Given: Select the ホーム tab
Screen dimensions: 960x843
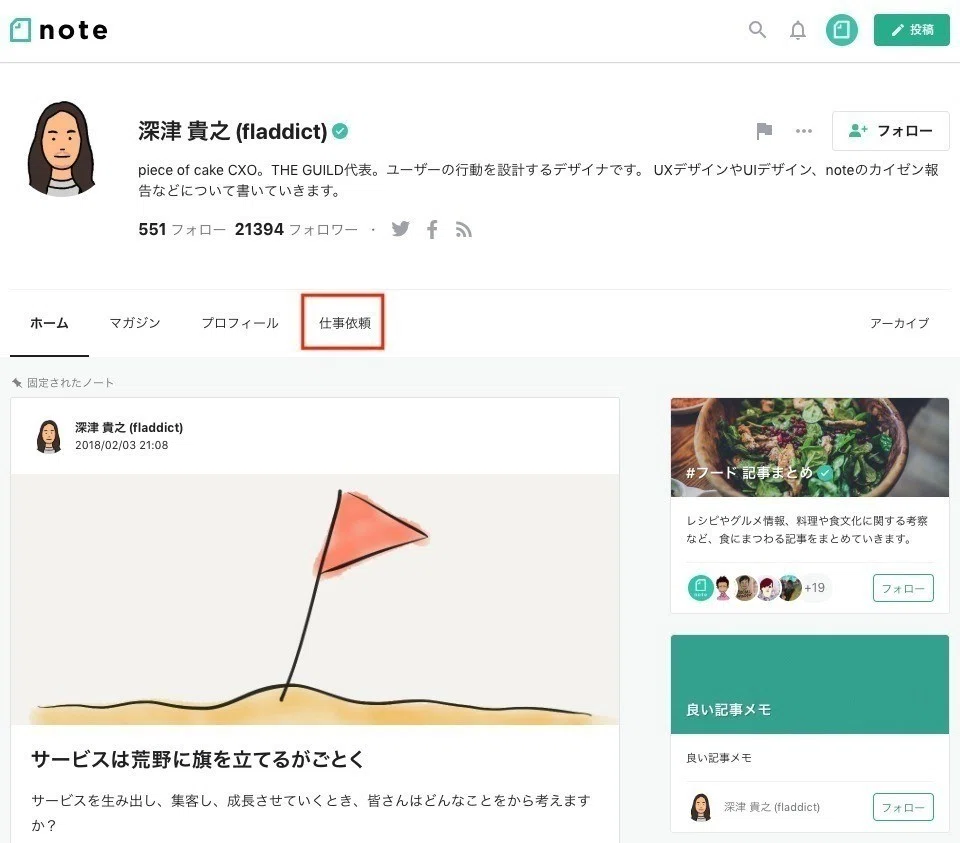Looking at the screenshot, I should 49,323.
